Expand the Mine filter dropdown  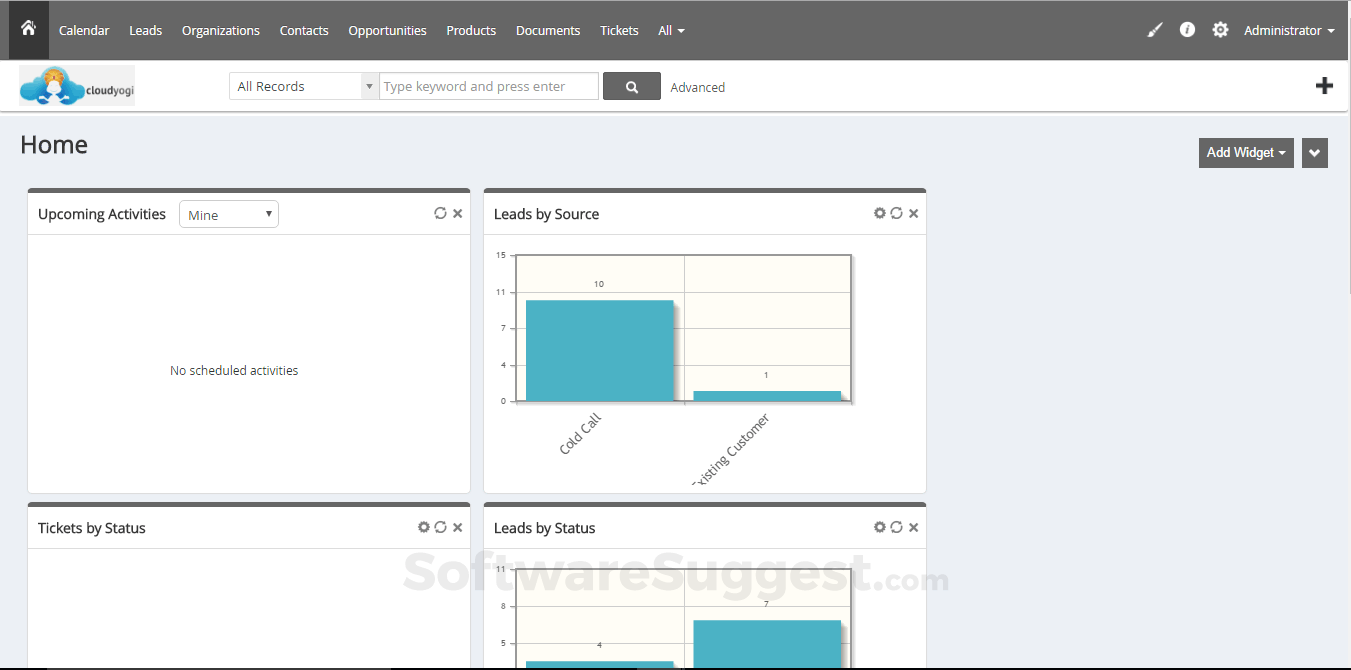pyautogui.click(x=229, y=214)
